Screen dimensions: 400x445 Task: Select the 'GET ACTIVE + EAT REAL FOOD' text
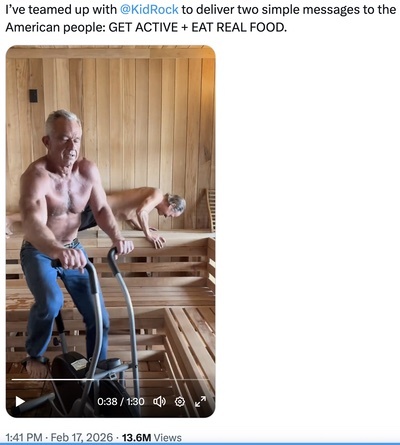[198, 27]
